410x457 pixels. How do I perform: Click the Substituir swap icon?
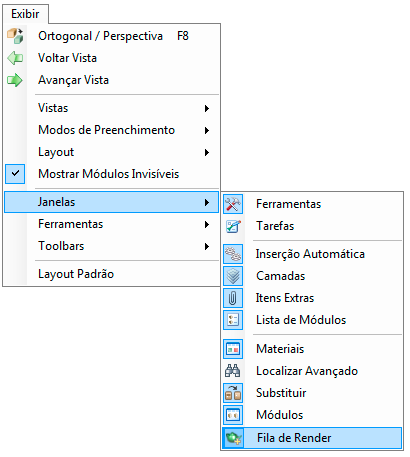pyautogui.click(x=233, y=393)
